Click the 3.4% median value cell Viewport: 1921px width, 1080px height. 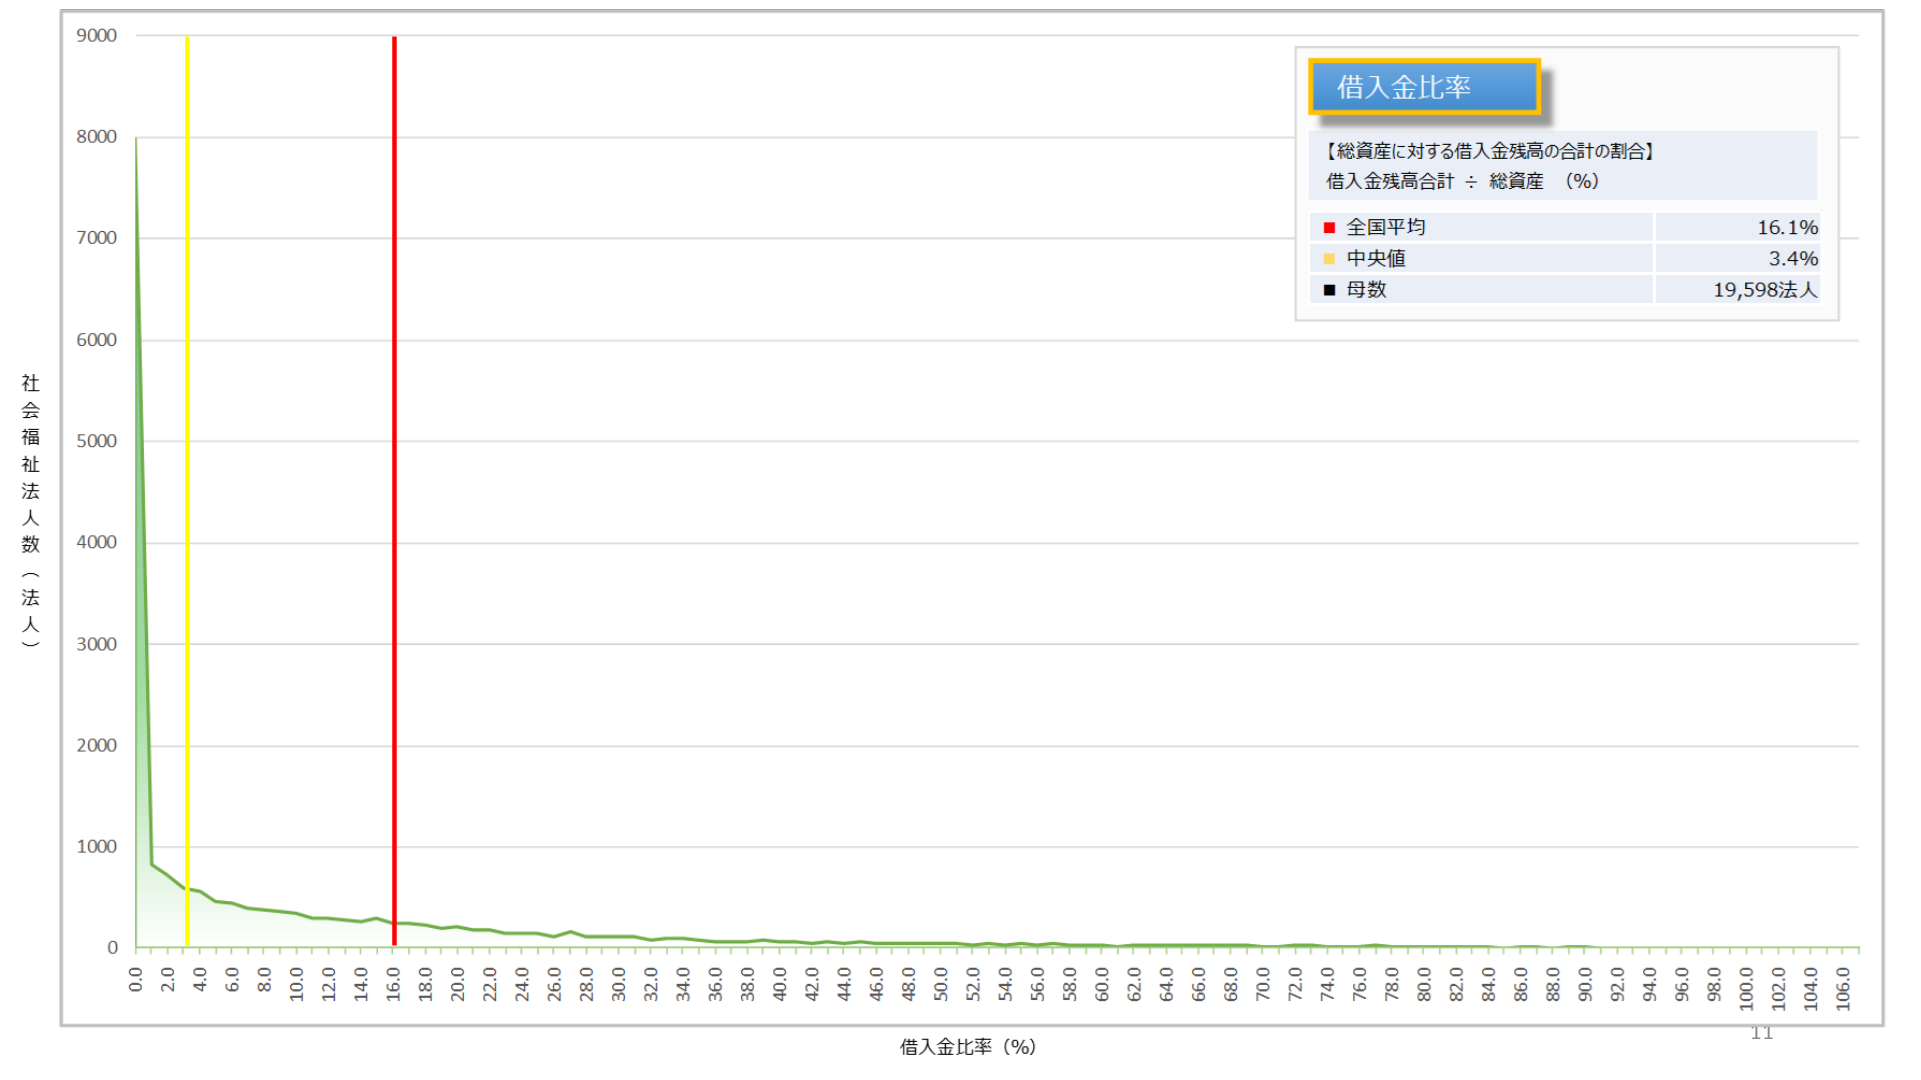coord(1792,258)
